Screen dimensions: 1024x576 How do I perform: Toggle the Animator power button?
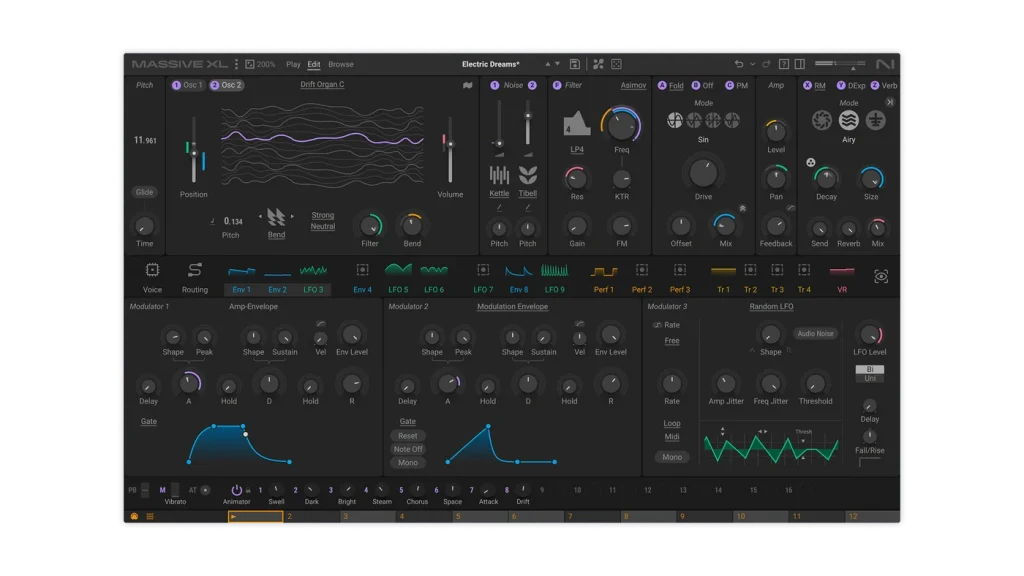(x=236, y=490)
